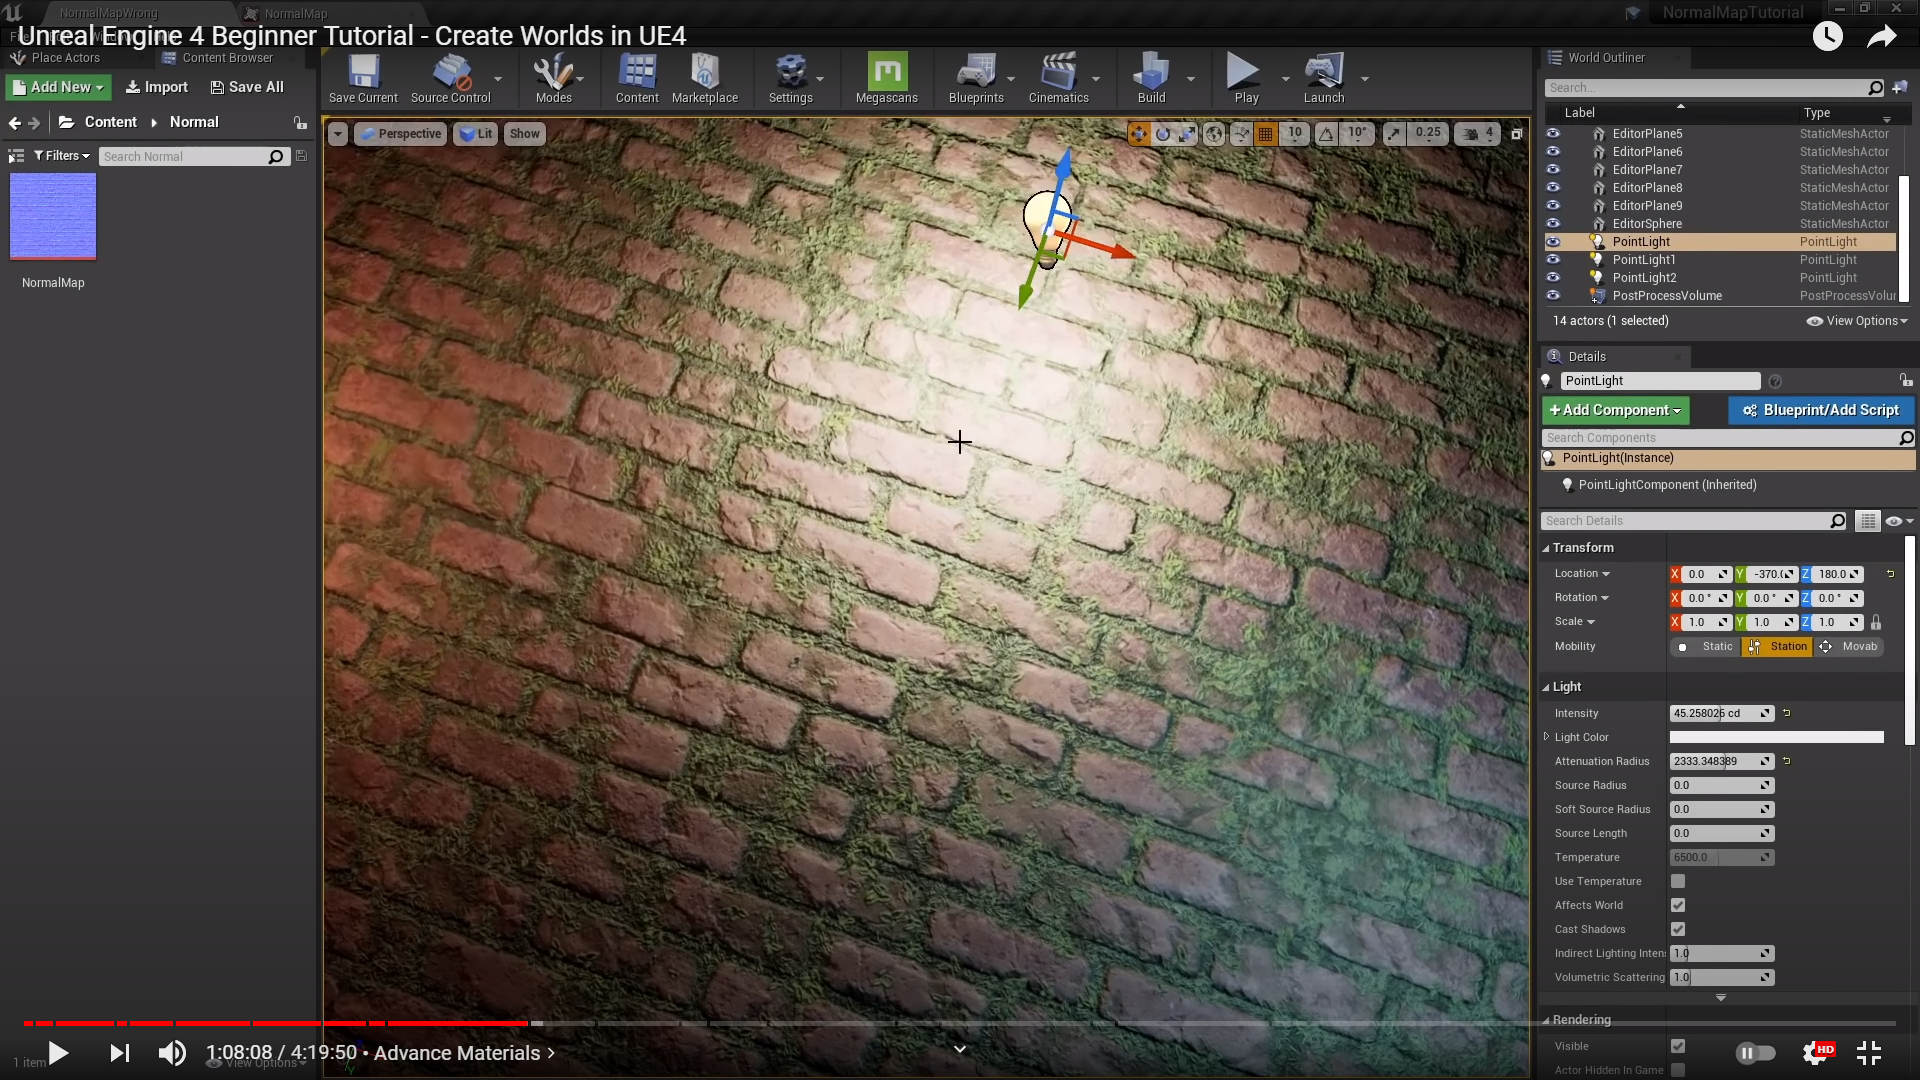The image size is (1920, 1080).
Task: Open the Light Color swatch
Action: click(x=1776, y=737)
